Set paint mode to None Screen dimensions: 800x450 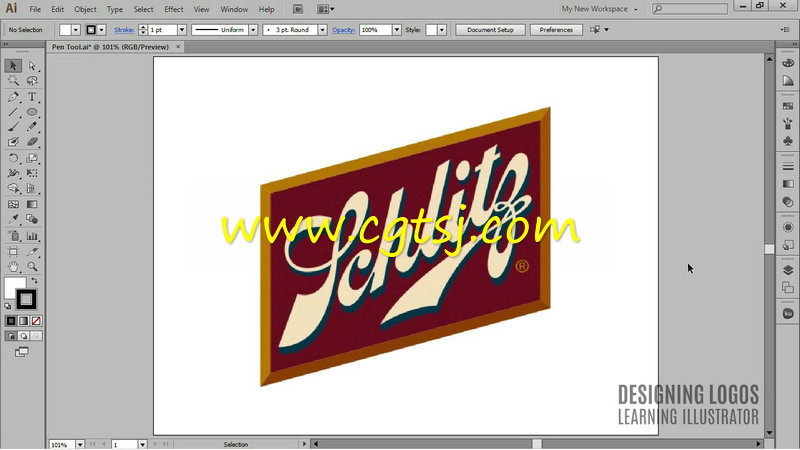click(x=36, y=321)
